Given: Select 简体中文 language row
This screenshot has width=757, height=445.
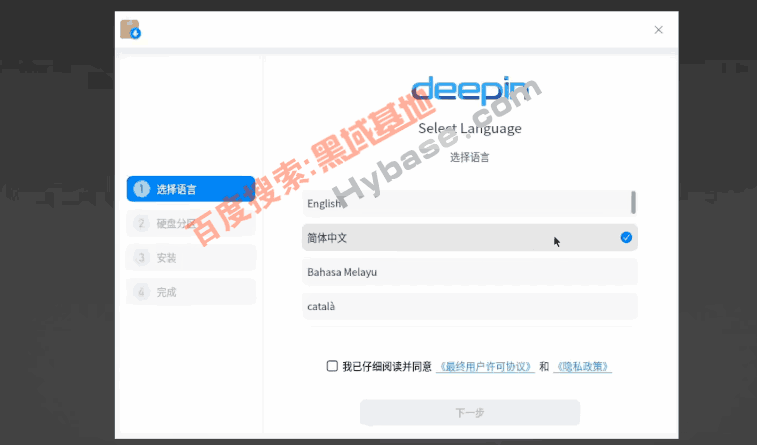Looking at the screenshot, I should (x=470, y=237).
